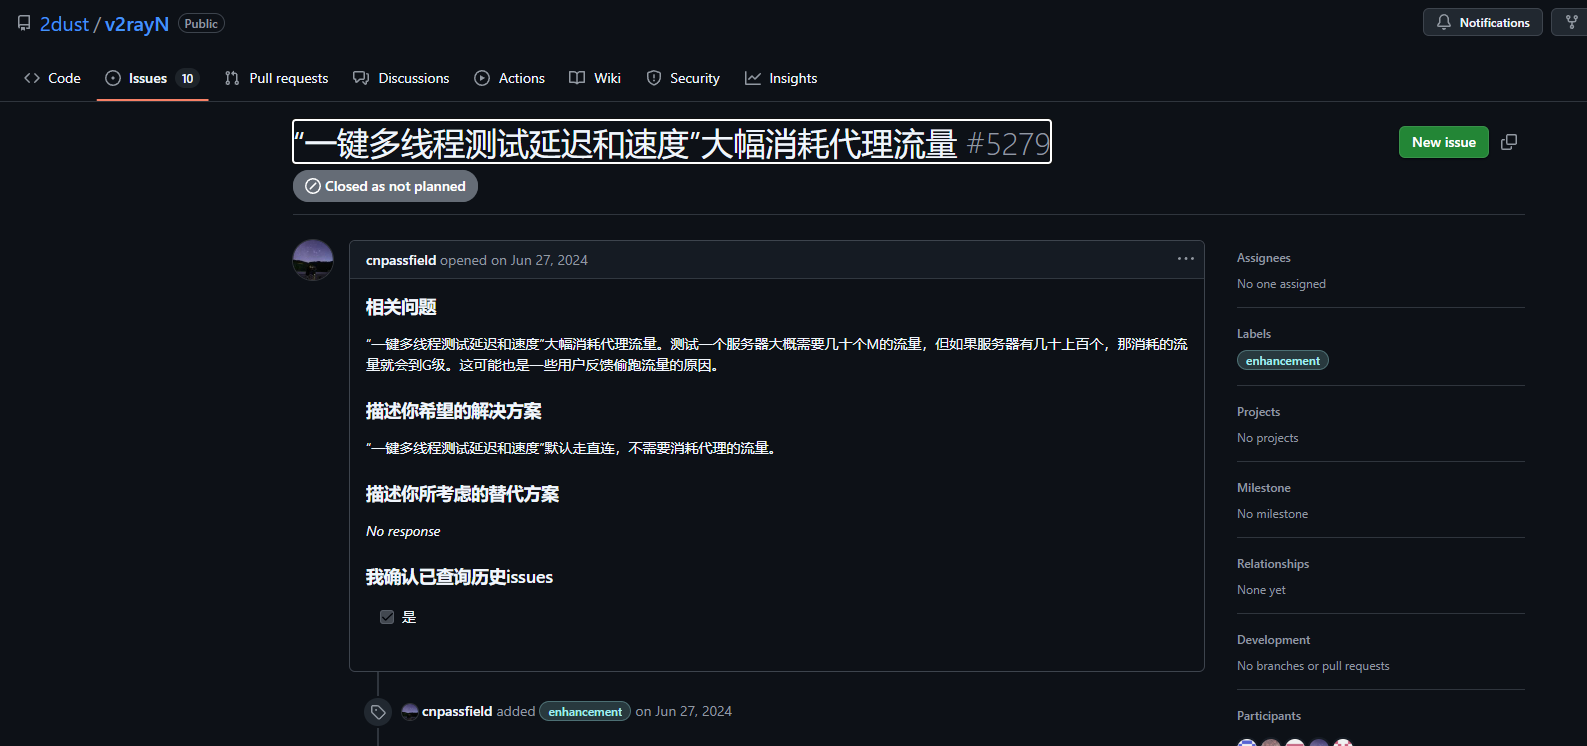The height and width of the screenshot is (746, 1587).
Task: Click the Assignees sidebar heading
Action: 1264,258
